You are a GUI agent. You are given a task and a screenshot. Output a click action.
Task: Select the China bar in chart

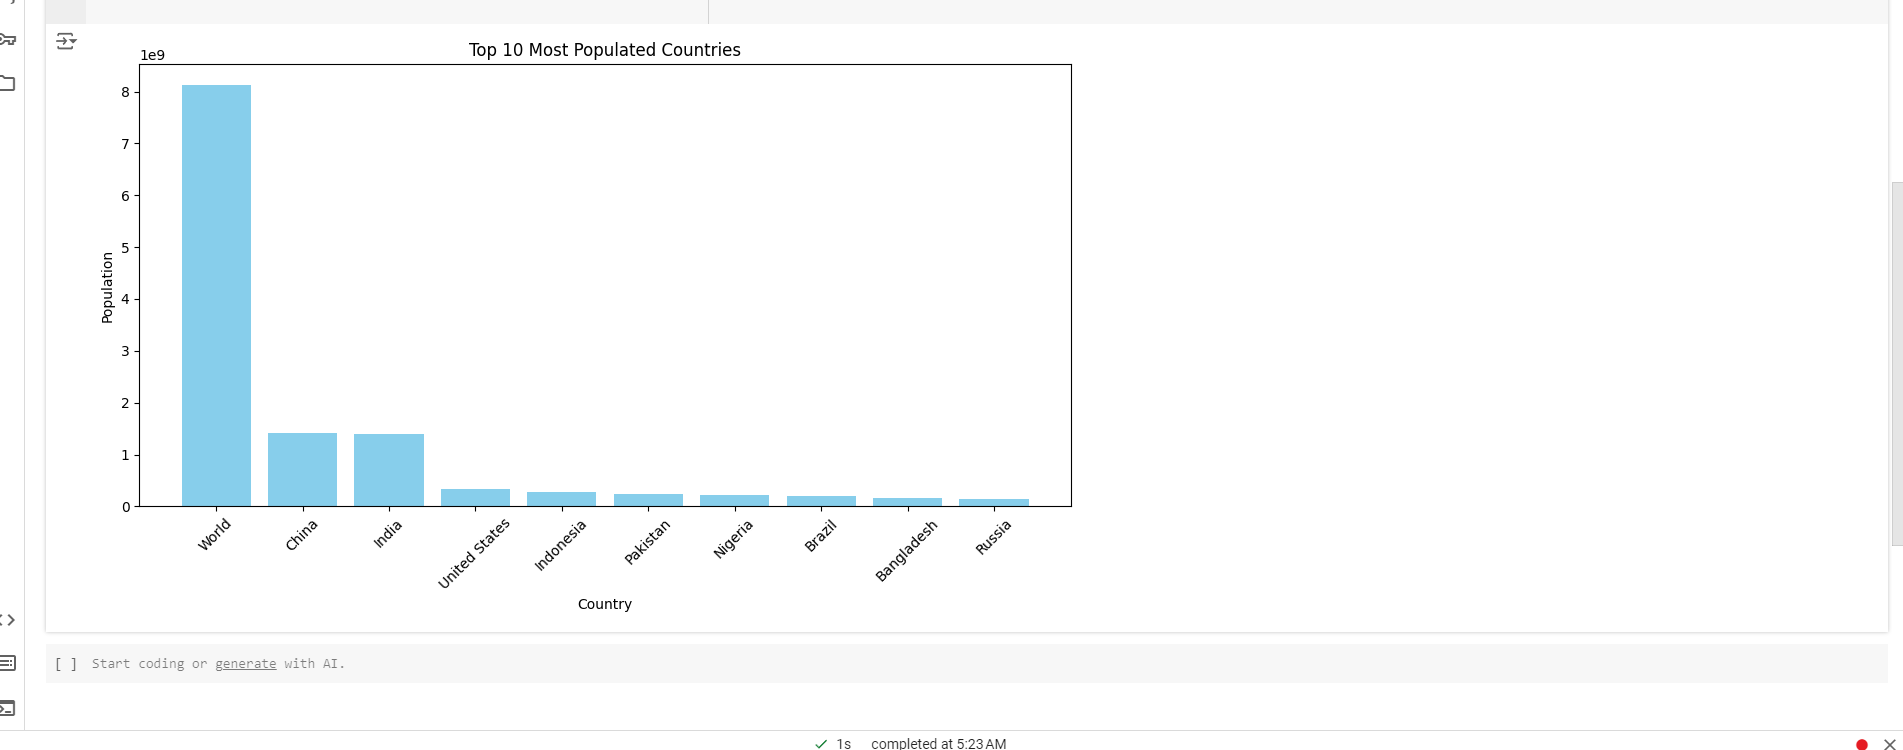pyautogui.click(x=302, y=469)
